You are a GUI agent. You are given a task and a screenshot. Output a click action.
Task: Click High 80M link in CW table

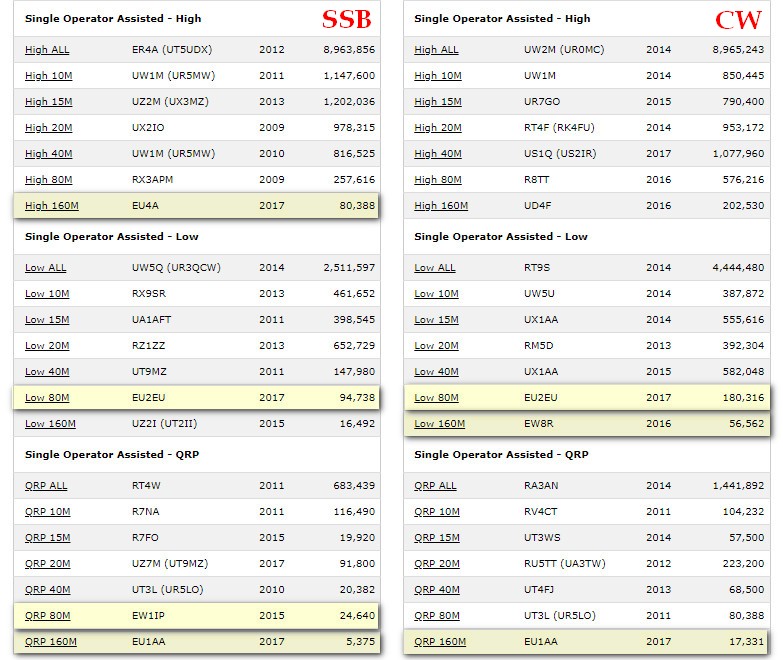pyautogui.click(x=437, y=180)
